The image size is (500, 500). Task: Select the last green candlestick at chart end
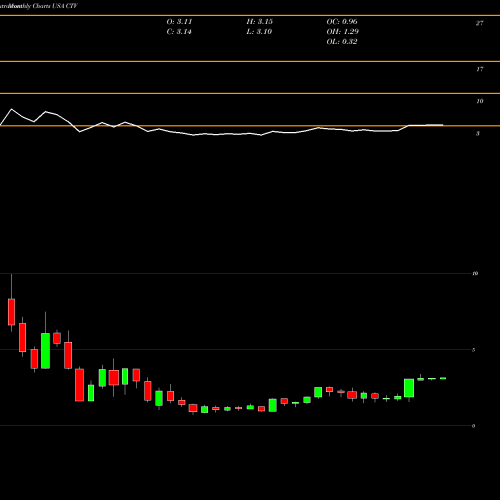point(443,378)
